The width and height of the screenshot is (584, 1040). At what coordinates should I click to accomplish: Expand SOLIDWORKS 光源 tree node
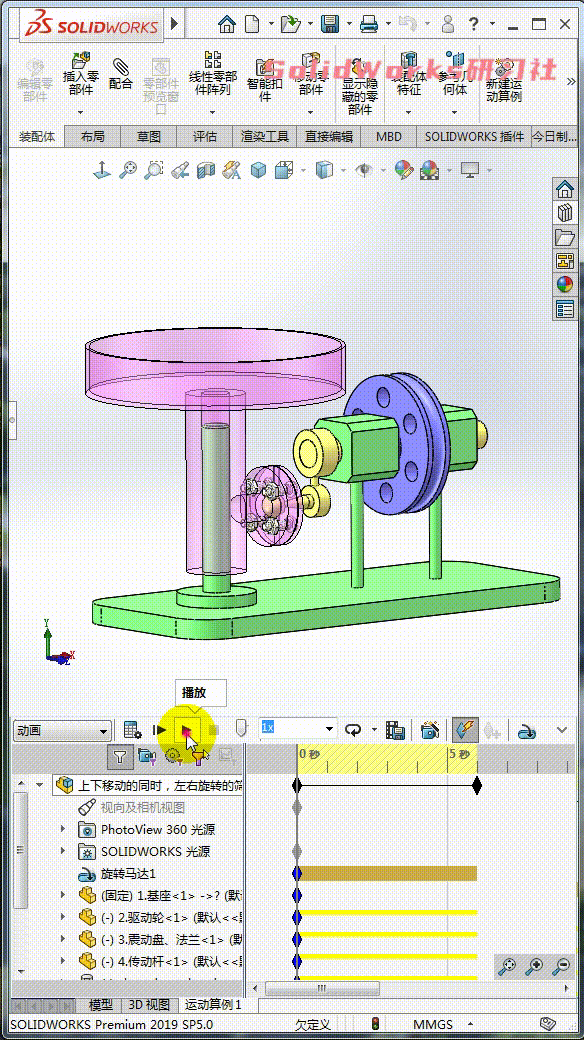63,851
